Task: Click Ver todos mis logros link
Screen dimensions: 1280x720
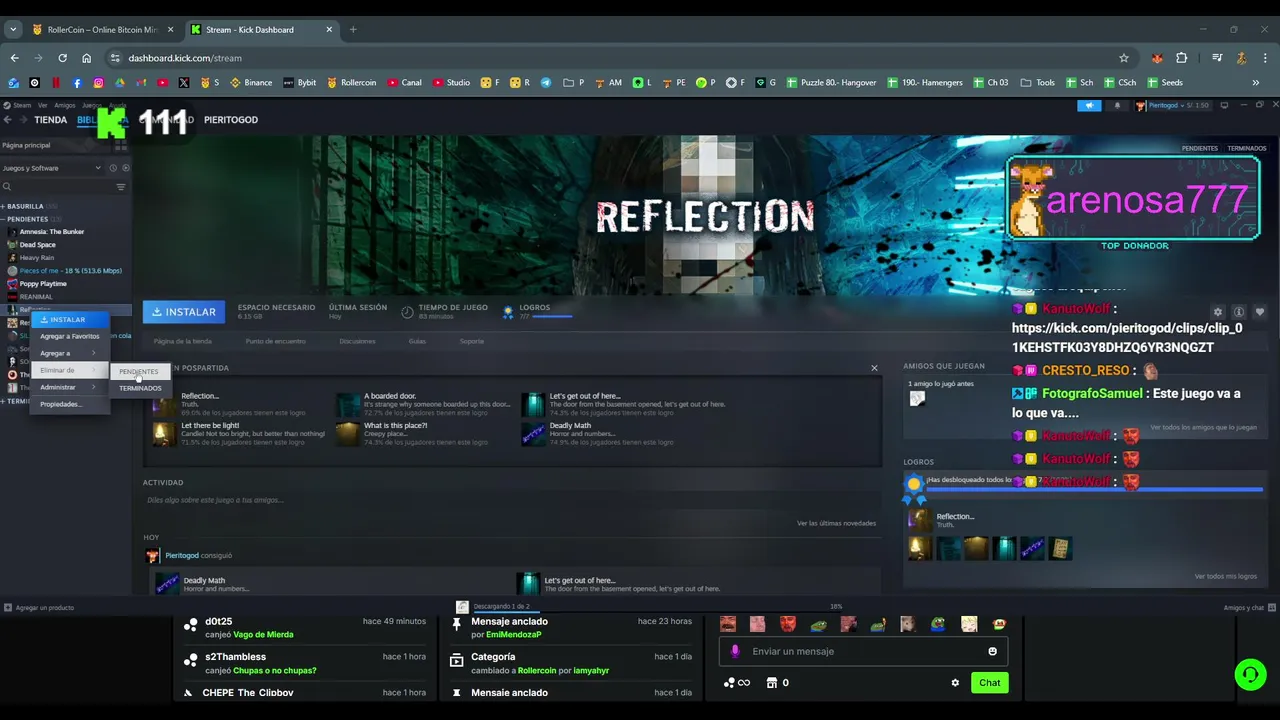Action: click(1225, 576)
